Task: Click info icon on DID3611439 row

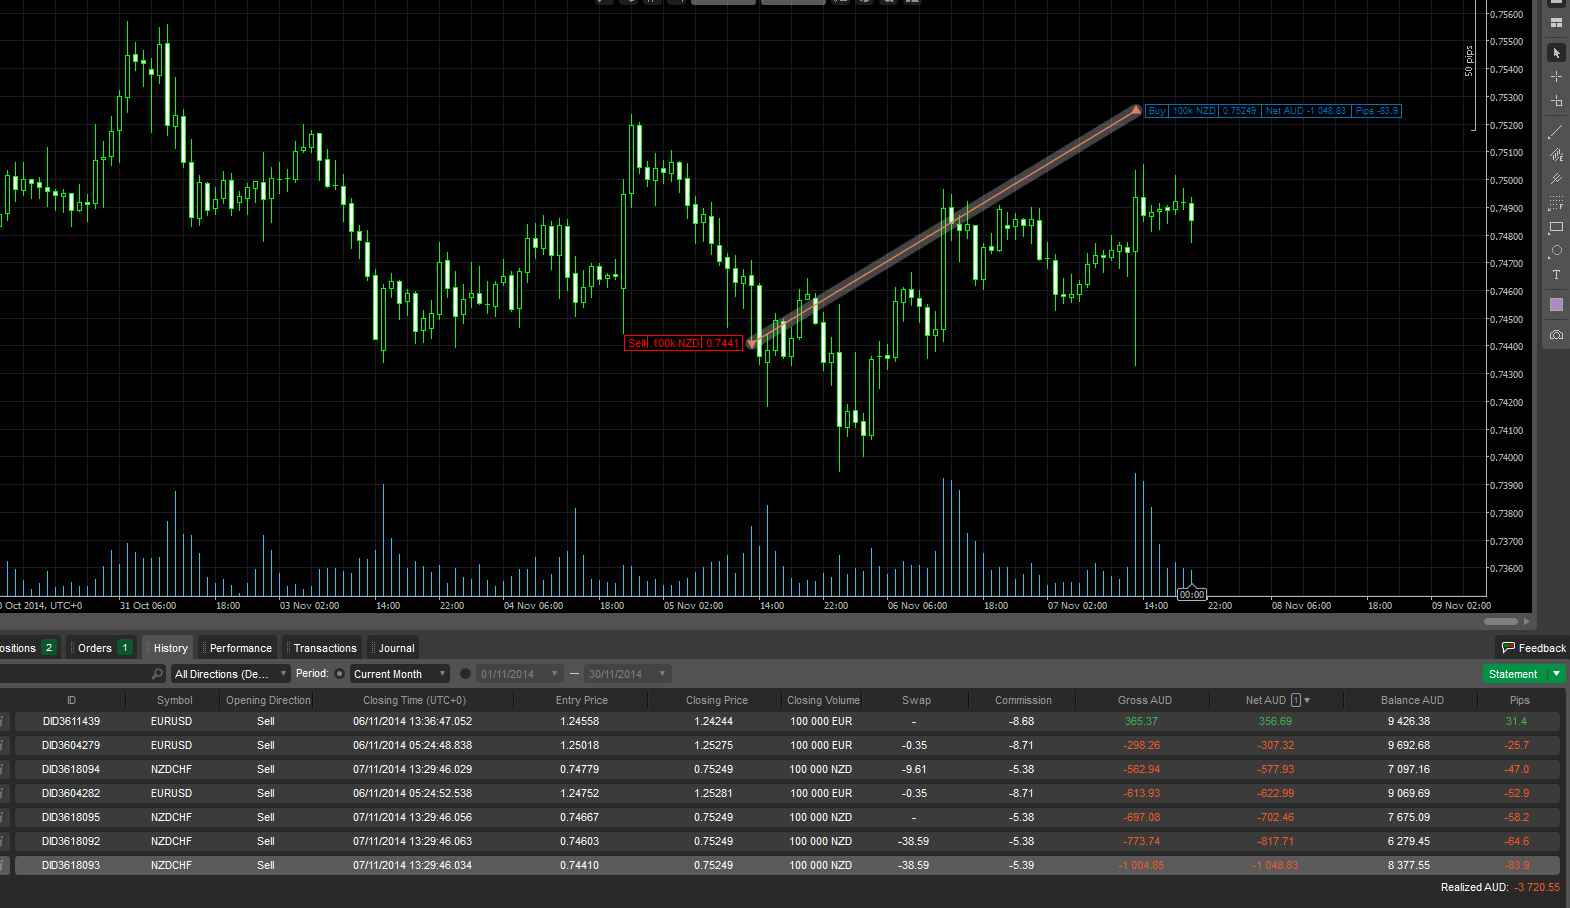Action: (x=4, y=721)
